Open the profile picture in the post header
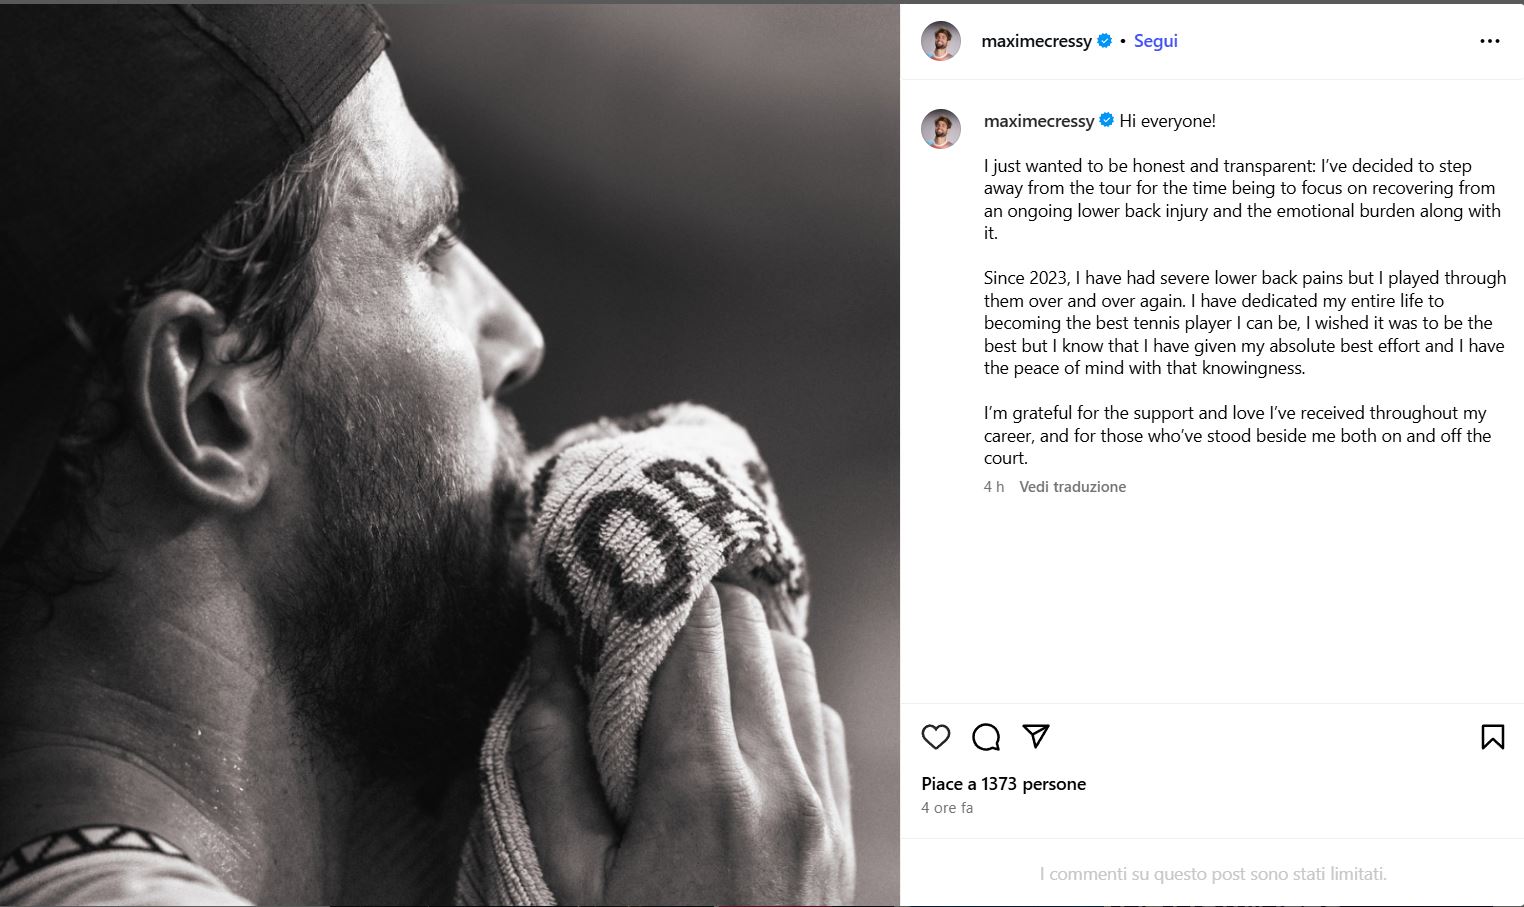The image size is (1524, 907). (941, 41)
